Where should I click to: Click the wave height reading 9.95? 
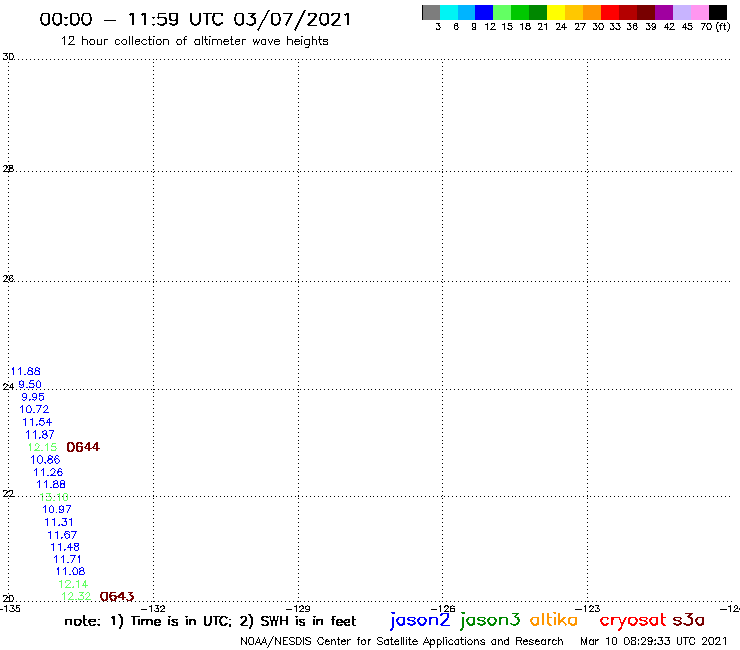coord(33,397)
